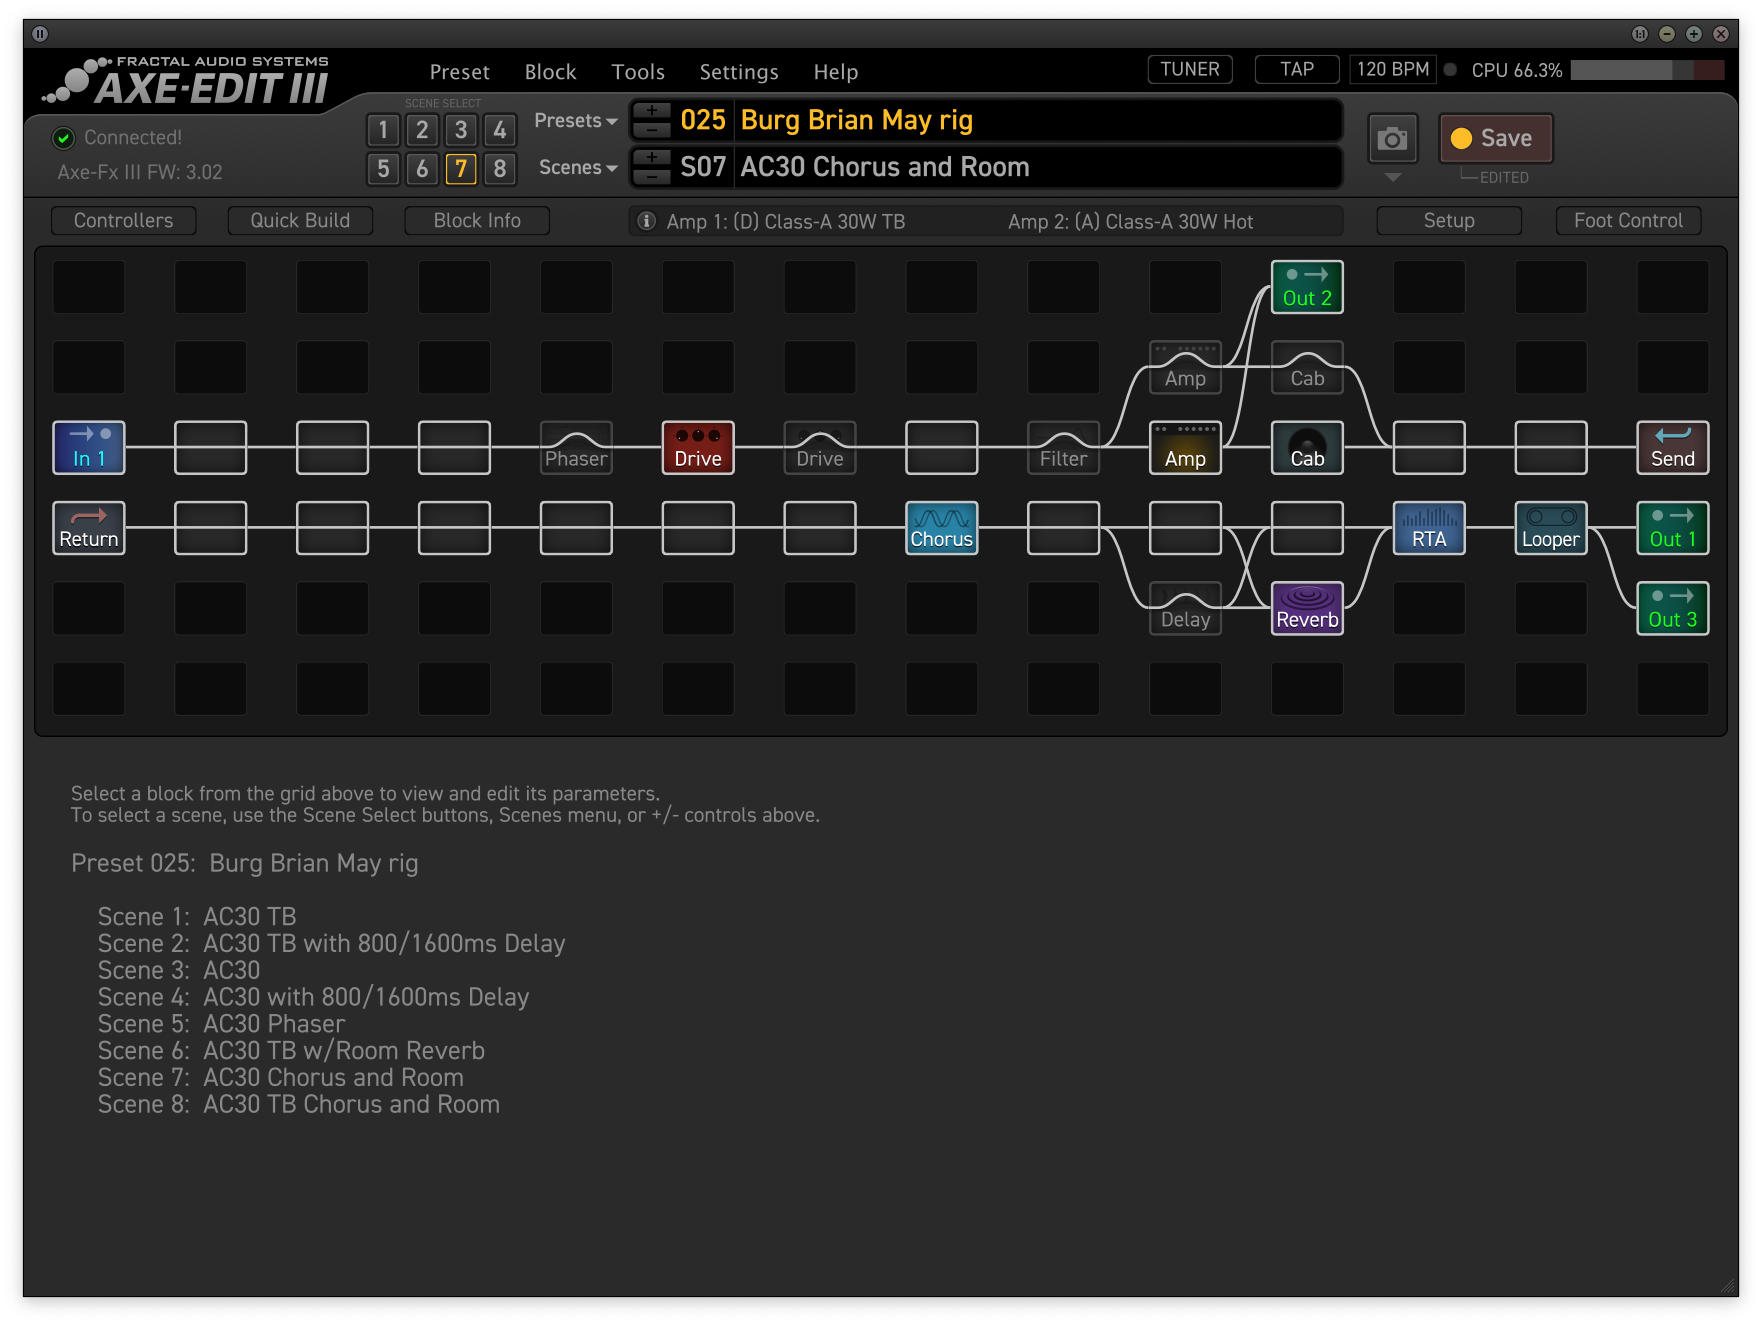Image resolution: width=1762 pixels, height=1324 pixels.
Task: Click the 120 BPM tempo field
Action: 1393,70
